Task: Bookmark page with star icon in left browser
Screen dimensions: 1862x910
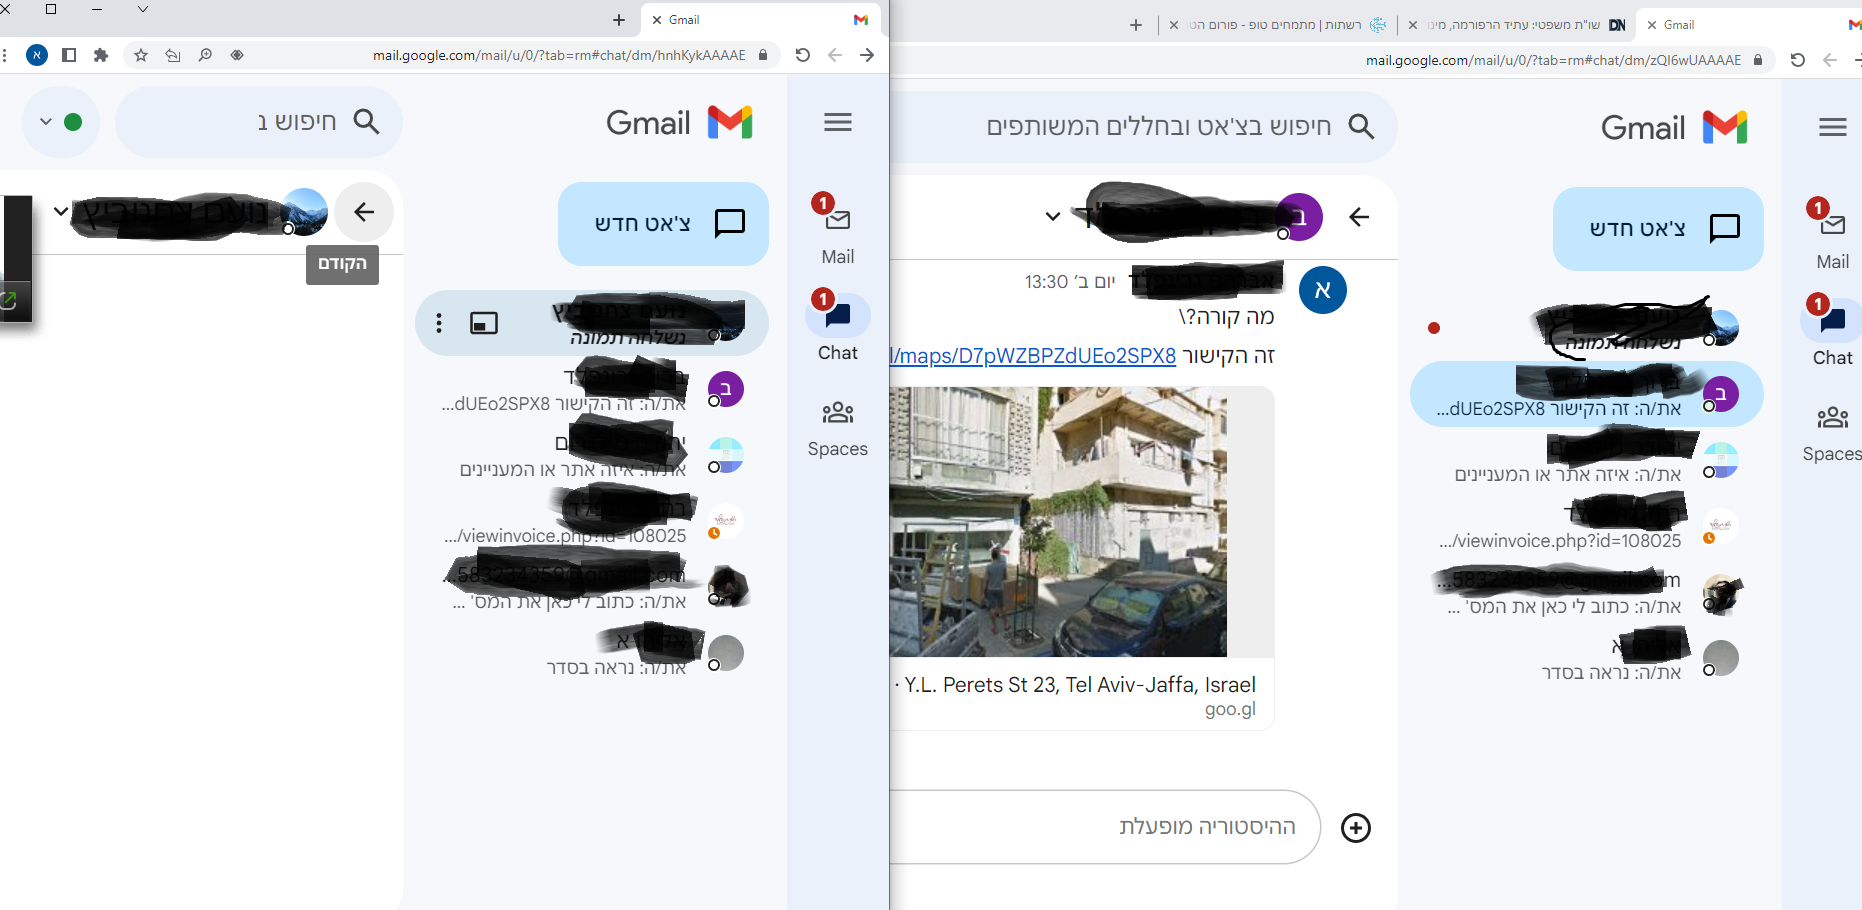Action: [141, 55]
